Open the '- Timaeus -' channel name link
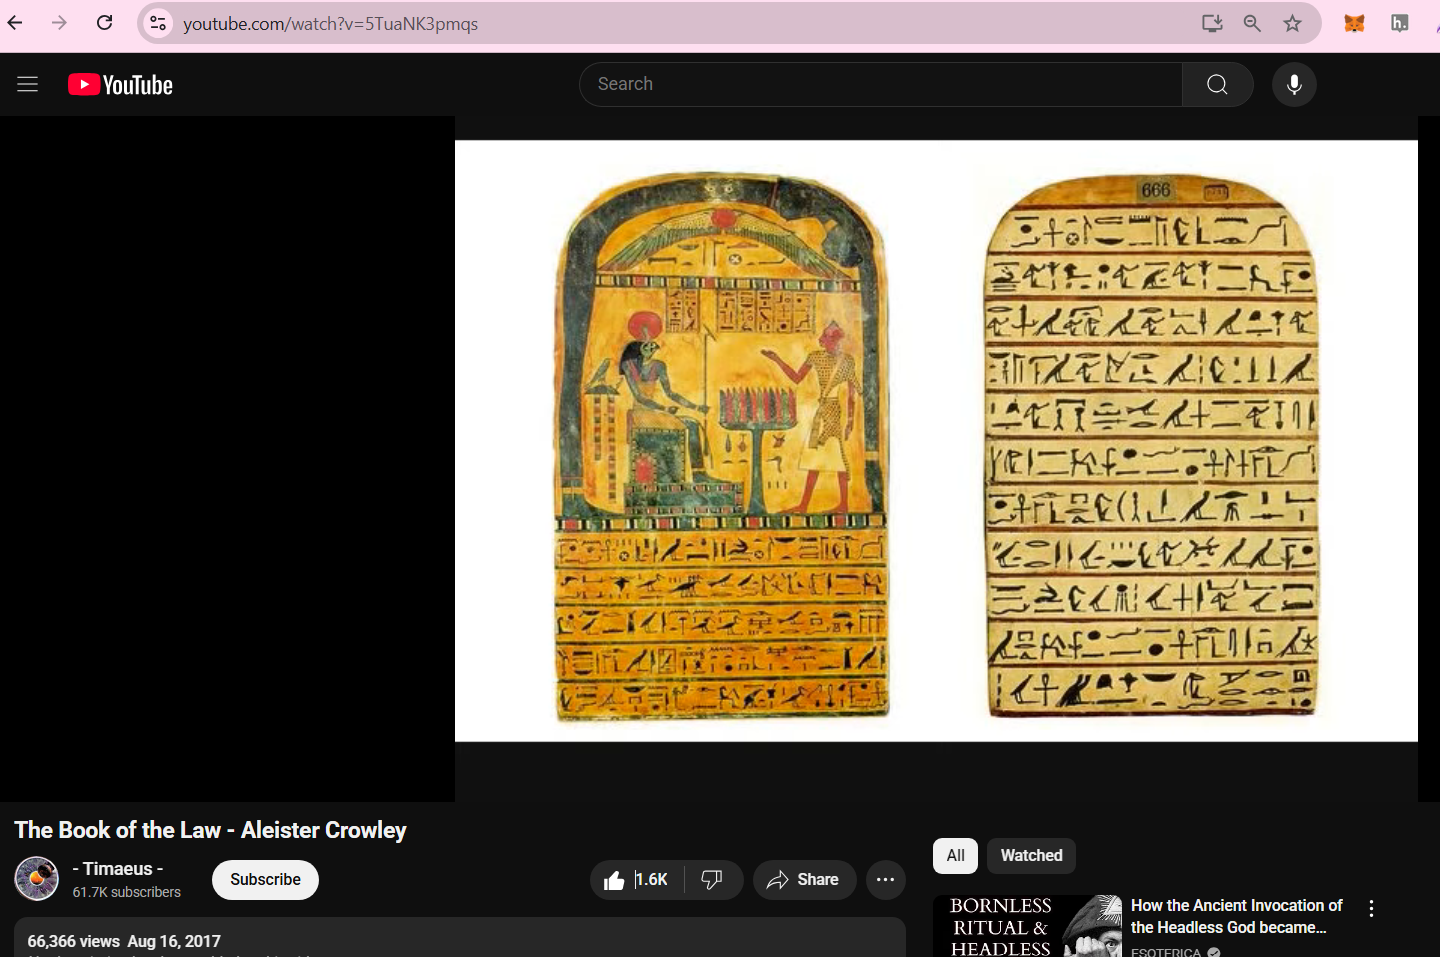Image resolution: width=1440 pixels, height=957 pixels. pos(118,869)
